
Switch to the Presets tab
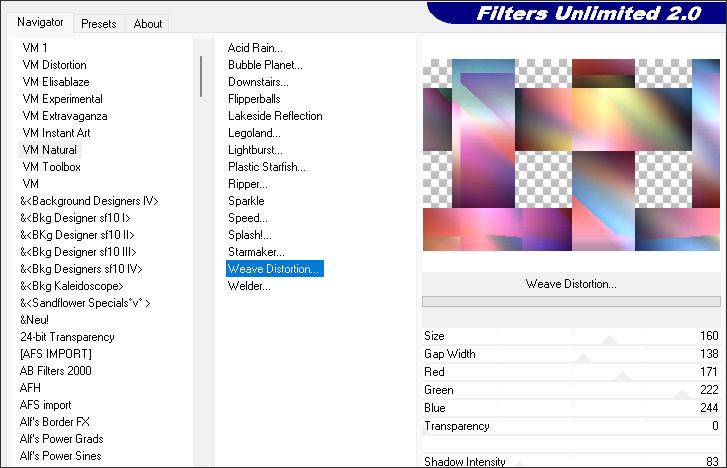(x=99, y=23)
